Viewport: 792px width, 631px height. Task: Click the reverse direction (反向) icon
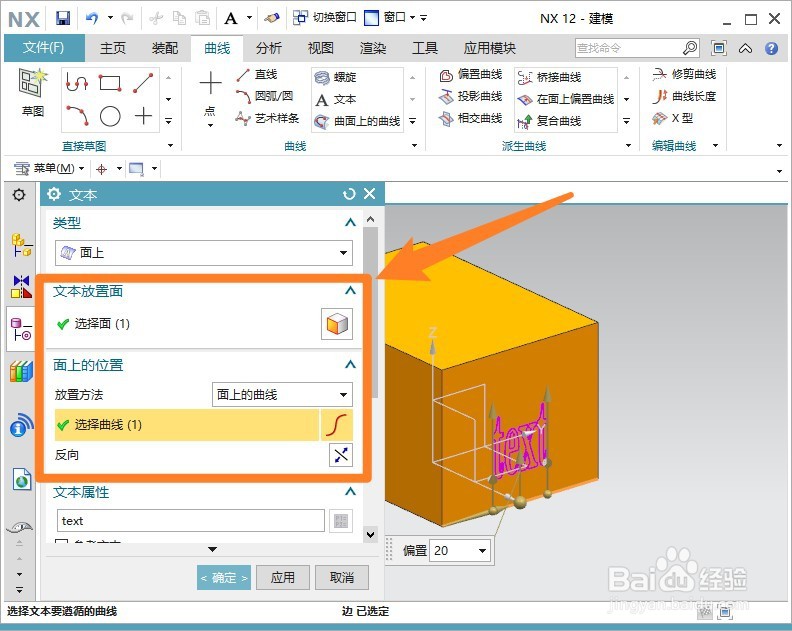tap(341, 455)
